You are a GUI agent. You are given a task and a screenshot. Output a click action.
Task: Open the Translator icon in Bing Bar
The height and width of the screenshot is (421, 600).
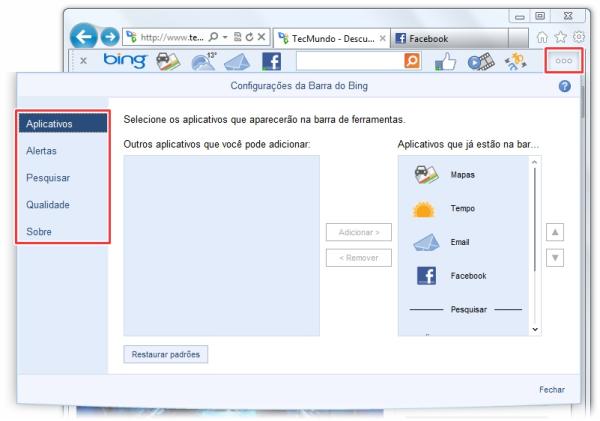click(515, 61)
